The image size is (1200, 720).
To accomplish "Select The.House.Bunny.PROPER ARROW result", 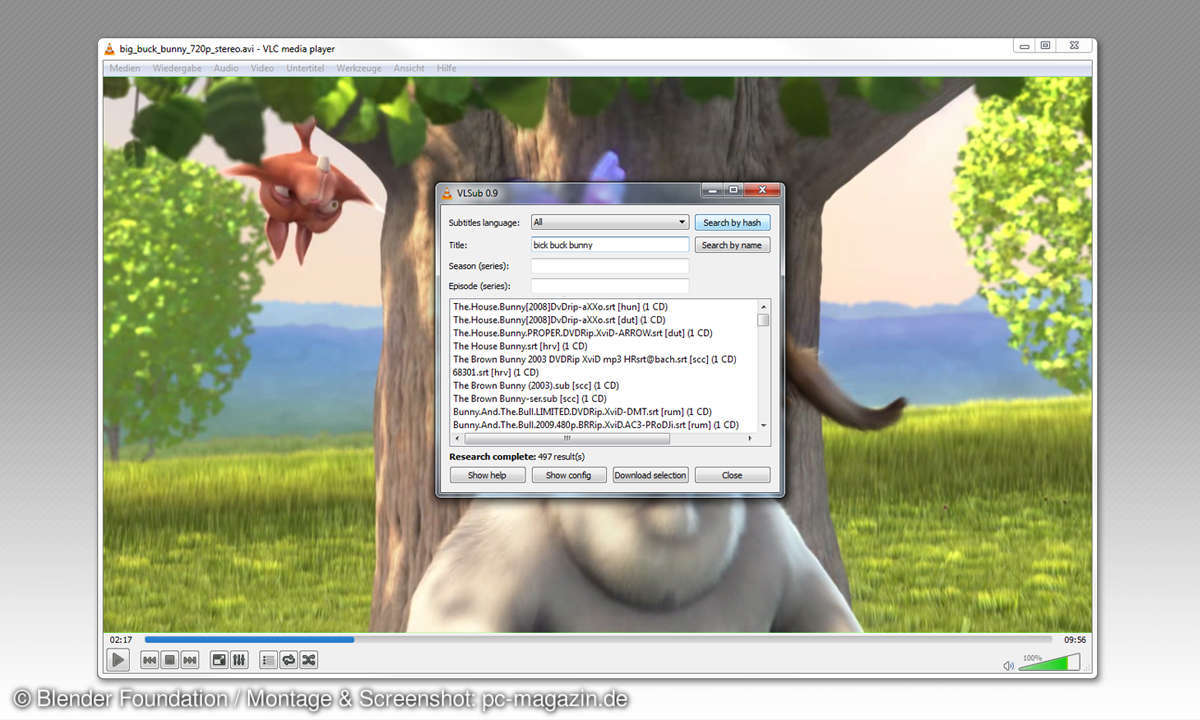I will (582, 333).
